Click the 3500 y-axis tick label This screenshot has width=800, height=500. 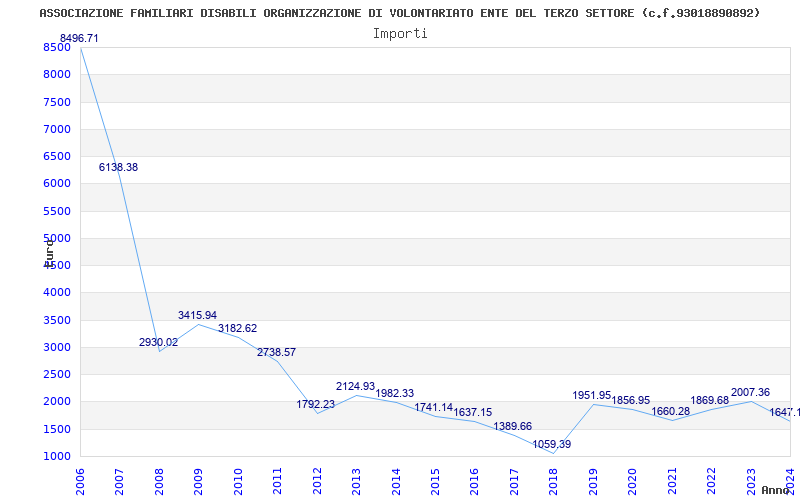(57, 320)
